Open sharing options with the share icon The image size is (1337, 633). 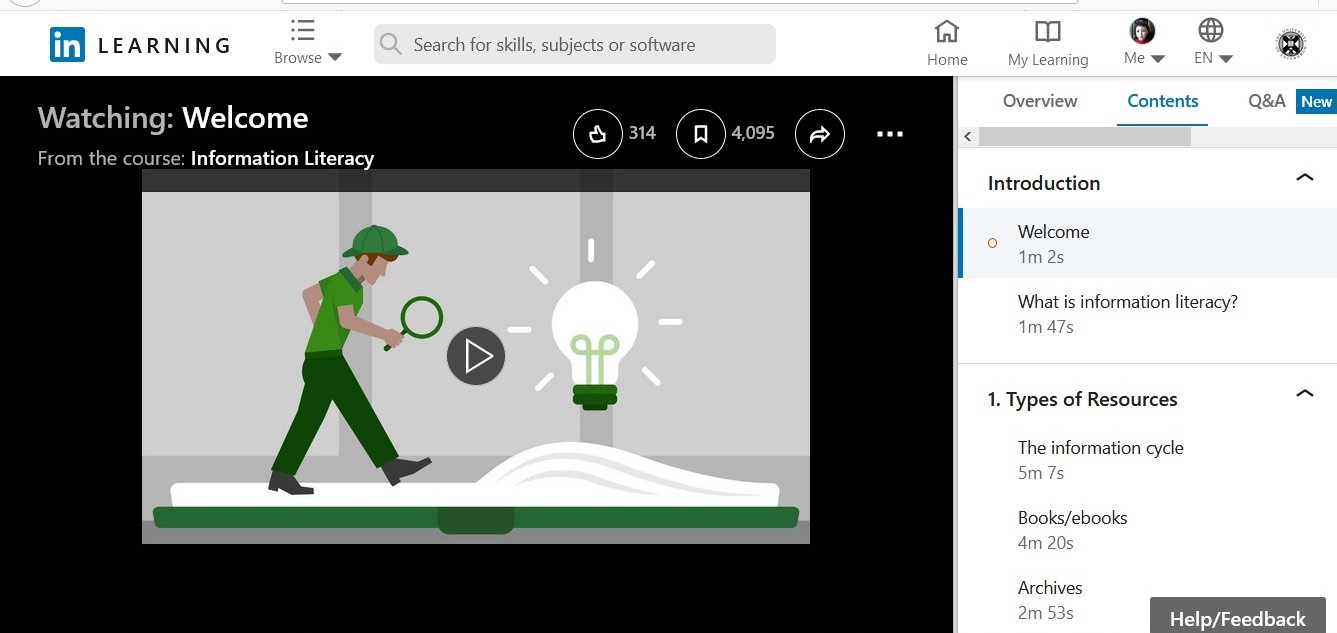(820, 133)
